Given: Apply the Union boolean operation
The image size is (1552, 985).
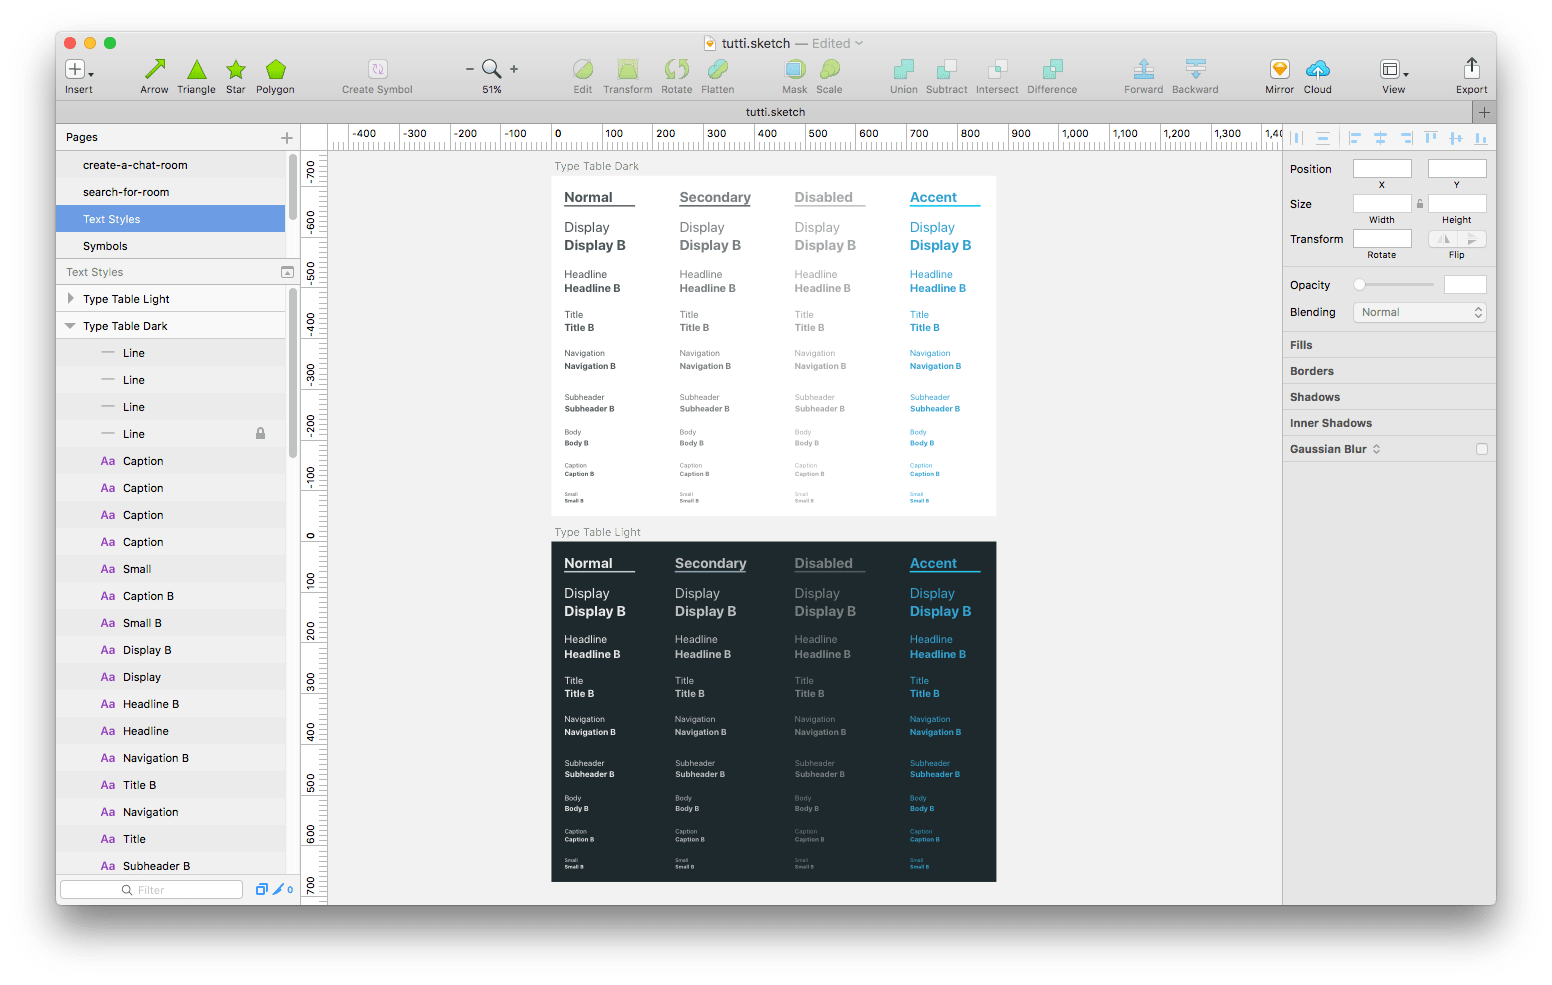Looking at the screenshot, I should tap(904, 69).
